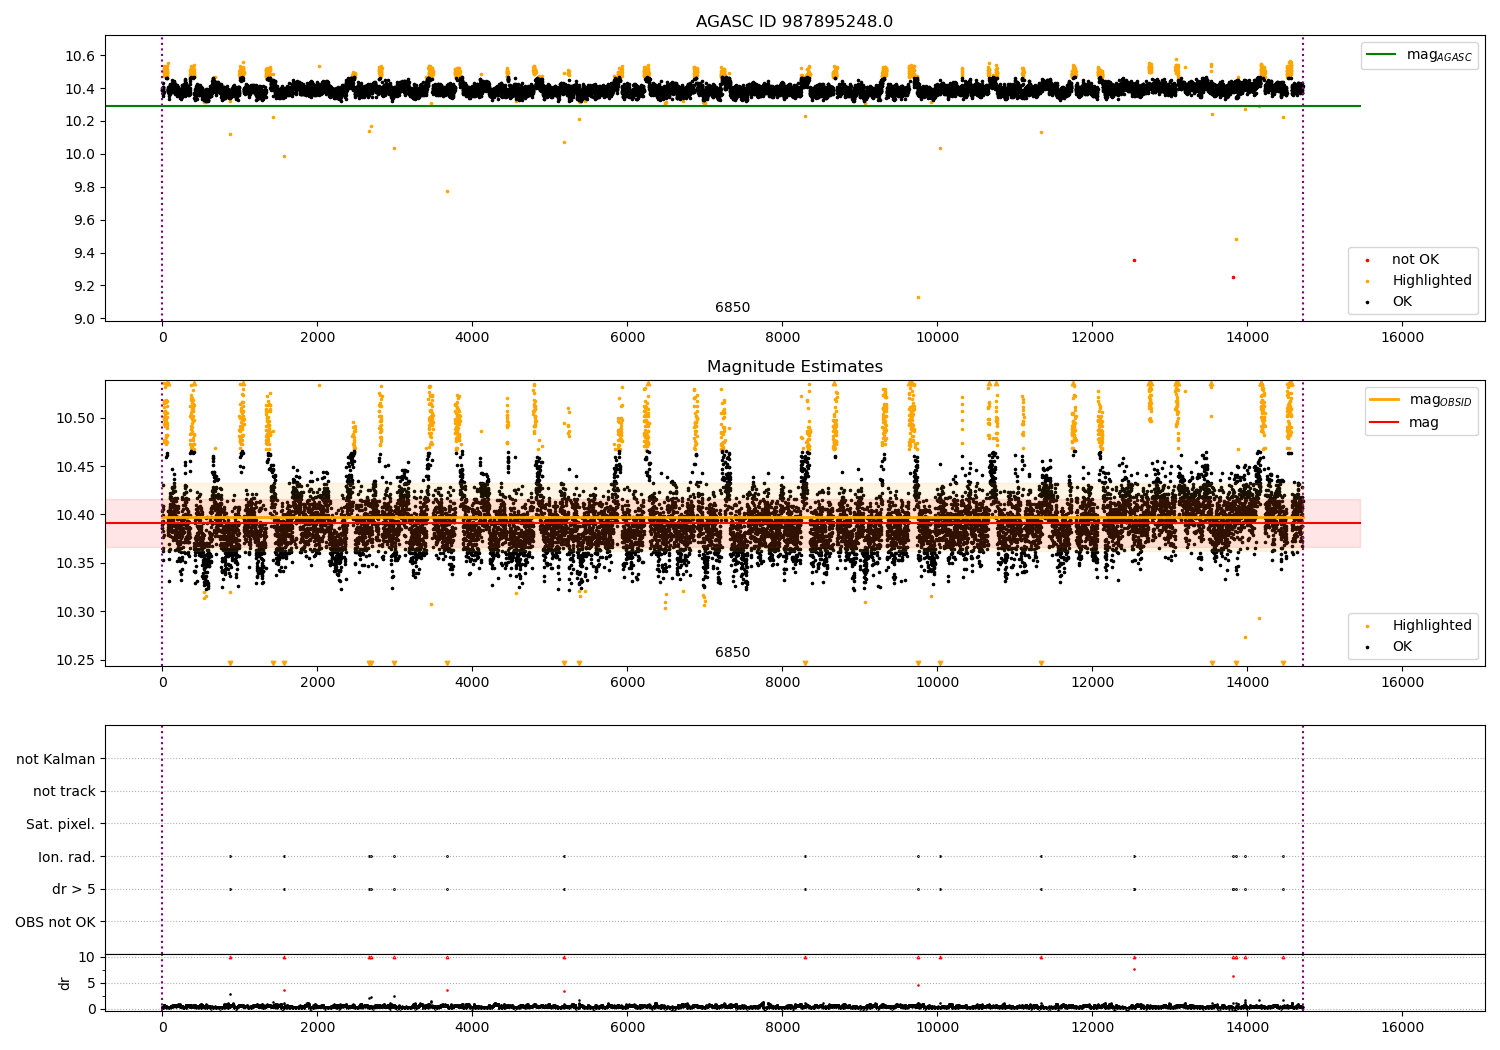Click 'OK' legend entry in Magnitude Estimates plot
This screenshot has height=1050, width=1500.
(1401, 647)
